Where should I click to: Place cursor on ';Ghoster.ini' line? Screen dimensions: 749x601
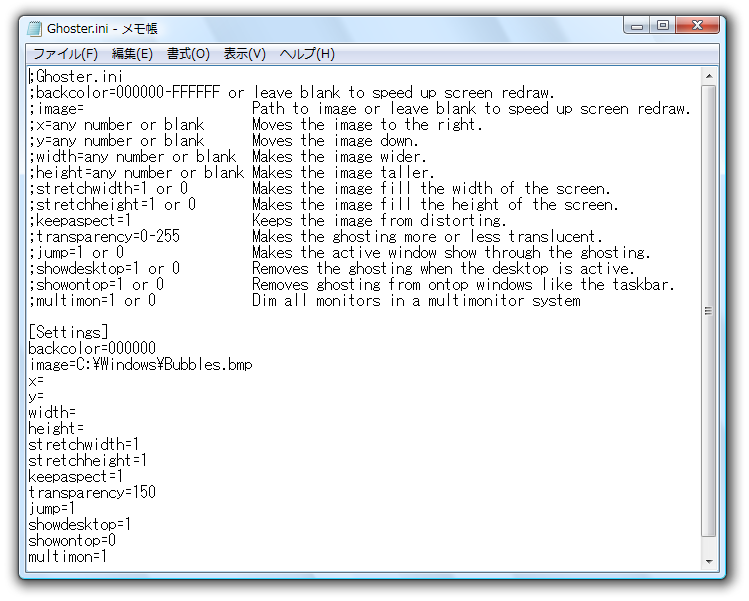[75, 76]
